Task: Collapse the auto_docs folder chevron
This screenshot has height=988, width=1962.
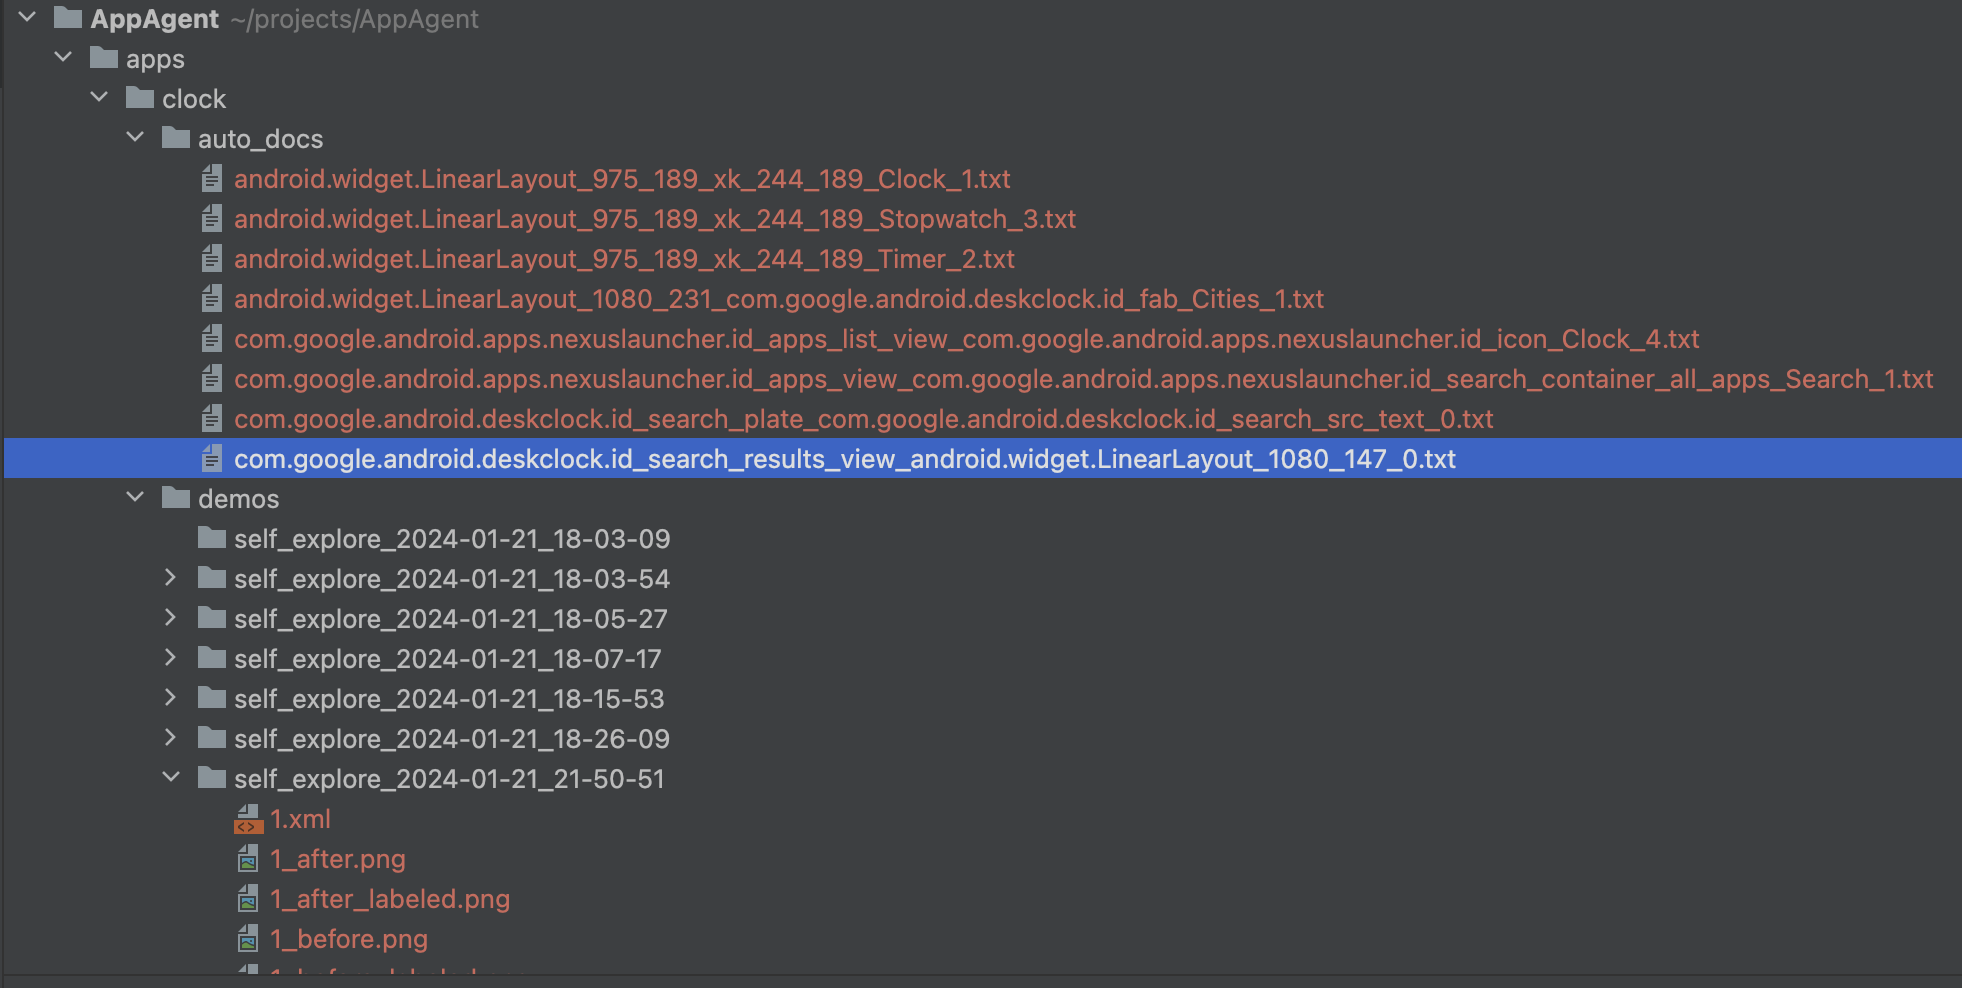Action: tap(135, 137)
